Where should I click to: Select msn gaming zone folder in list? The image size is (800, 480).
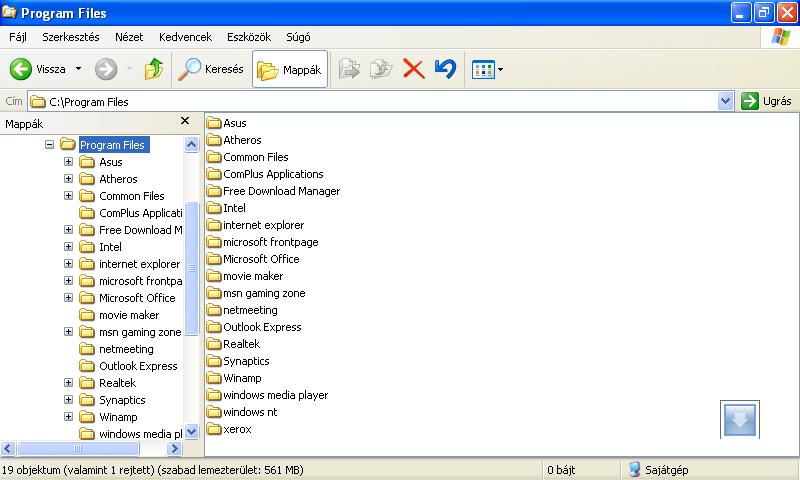click(256, 293)
